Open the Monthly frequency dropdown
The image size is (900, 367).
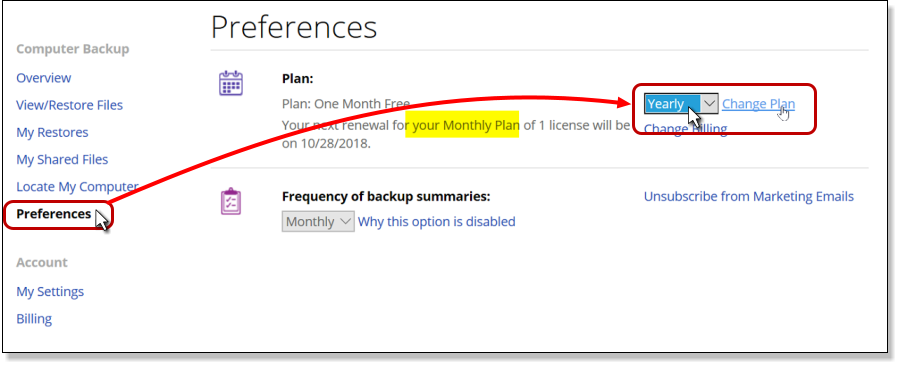(318, 222)
